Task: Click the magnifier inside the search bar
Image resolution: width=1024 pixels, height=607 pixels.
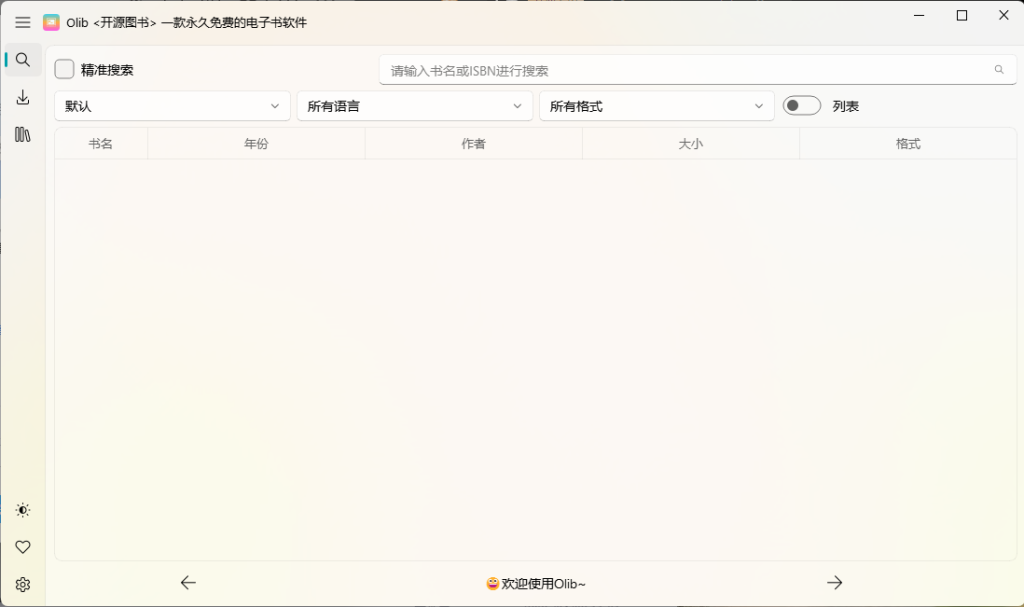Action: (x=998, y=69)
